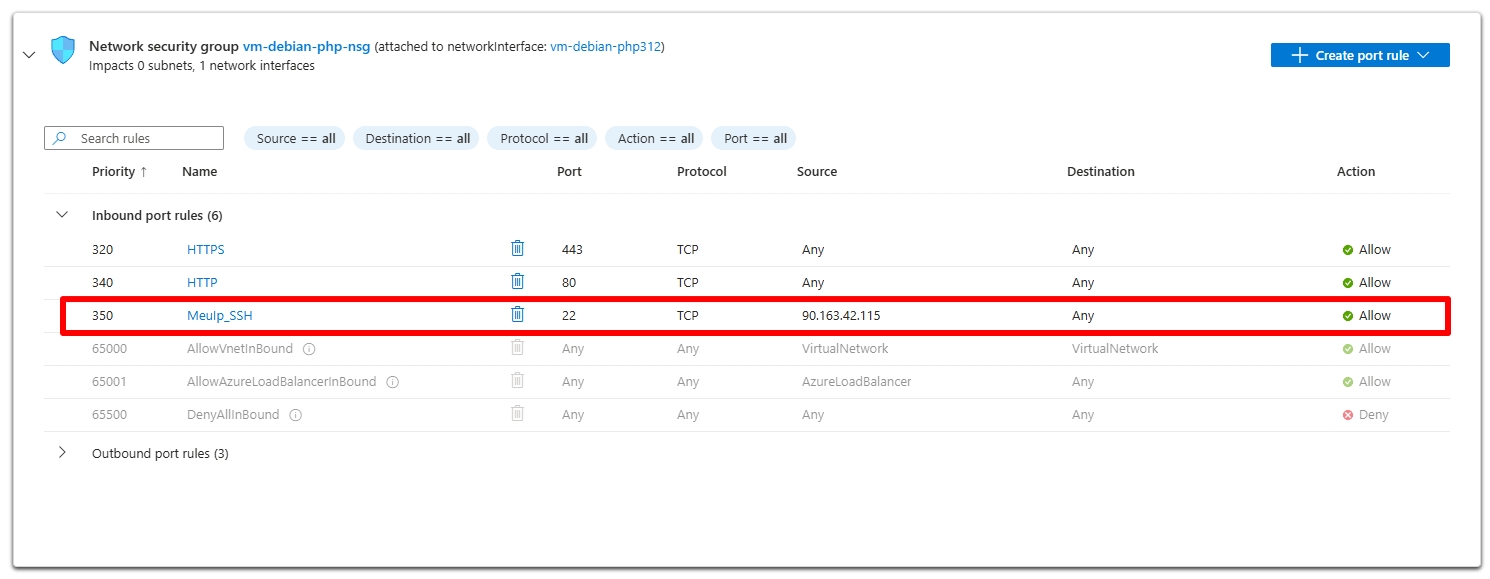Click the VirtualNetwork destination cell
The height and width of the screenshot is (579, 1490).
pyautogui.click(x=1115, y=349)
